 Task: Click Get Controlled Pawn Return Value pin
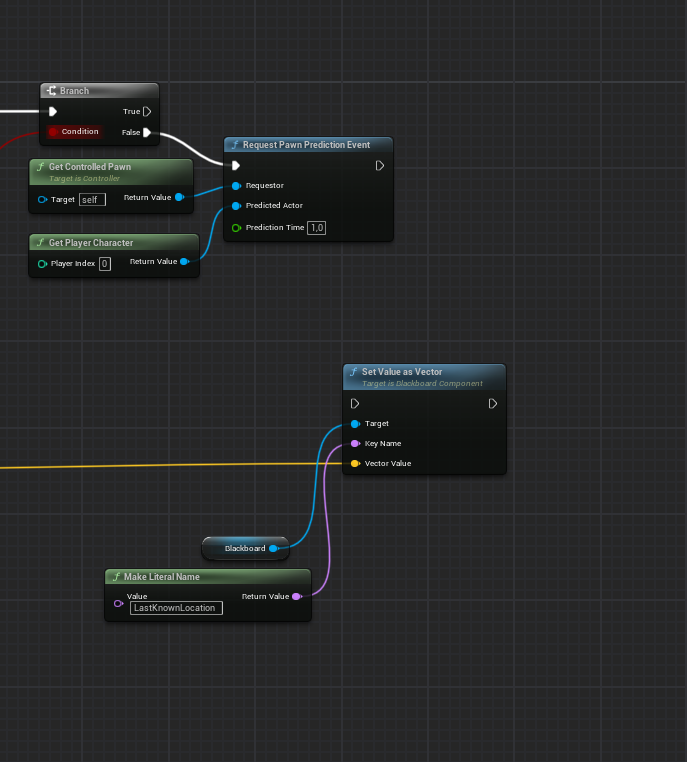179,198
